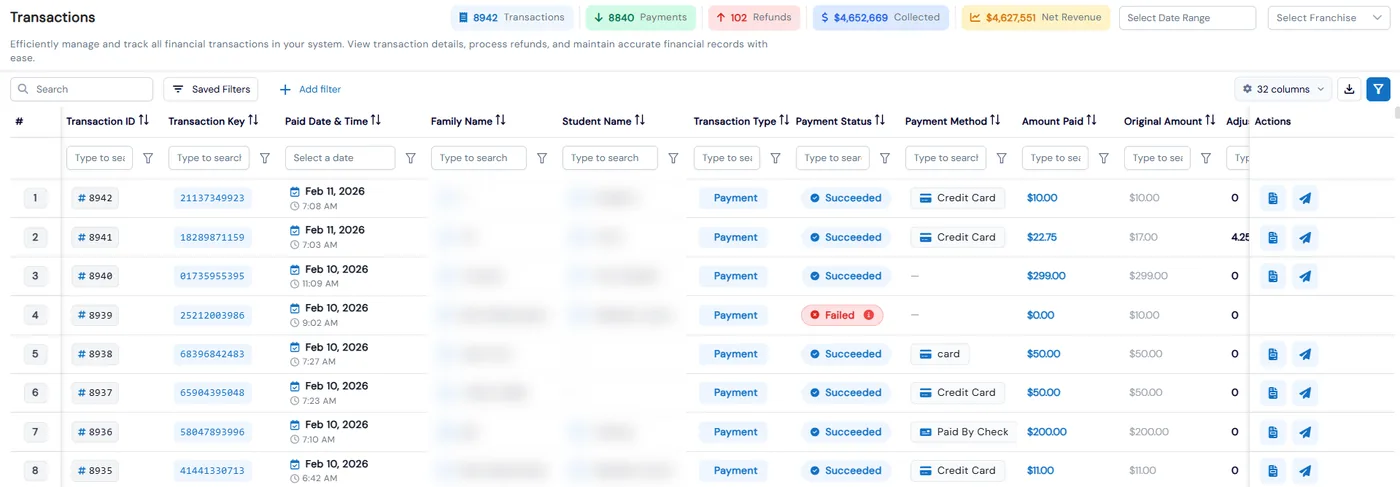The image size is (1400, 487).
Task: Click the 8840 Payments badge
Action: point(641,17)
